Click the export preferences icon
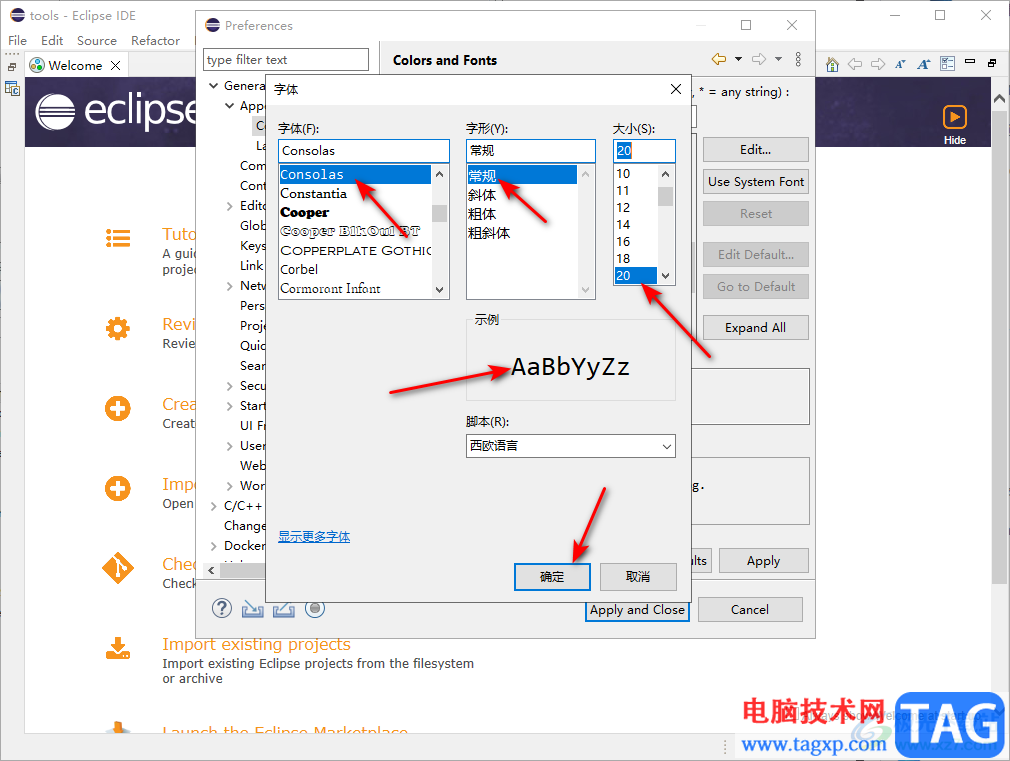The image size is (1010, 761). 283,608
